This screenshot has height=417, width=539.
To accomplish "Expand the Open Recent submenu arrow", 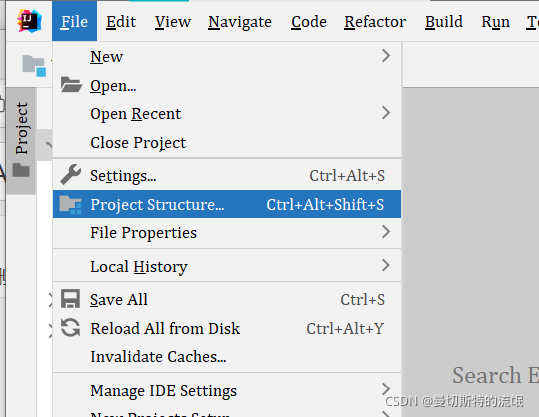I will point(386,112).
